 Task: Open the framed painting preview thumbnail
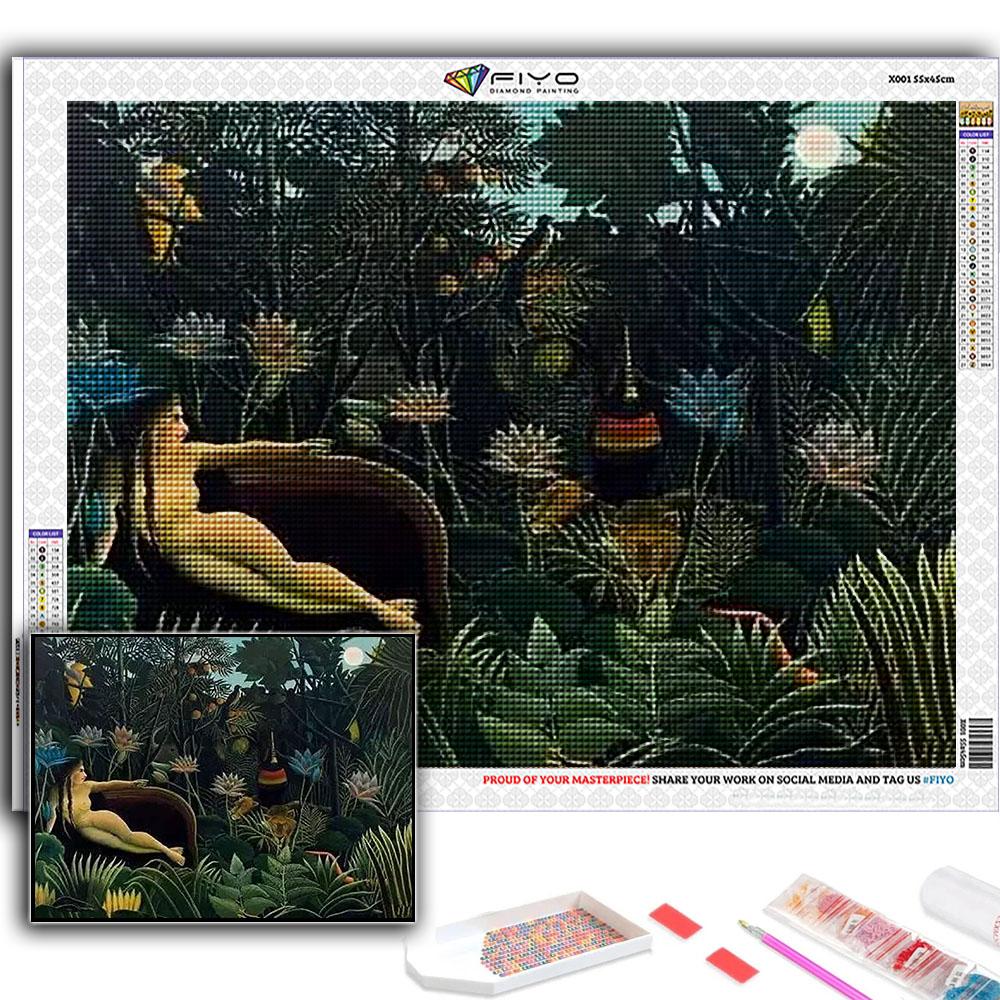[x=222, y=776]
